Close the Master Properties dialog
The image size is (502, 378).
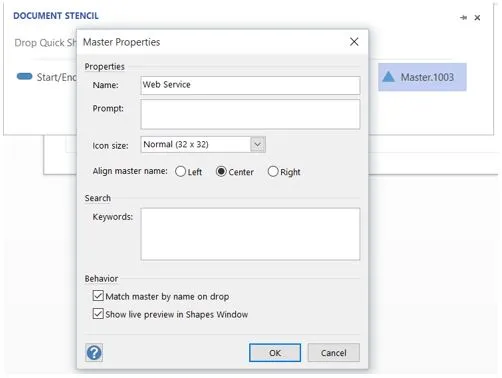click(x=354, y=42)
